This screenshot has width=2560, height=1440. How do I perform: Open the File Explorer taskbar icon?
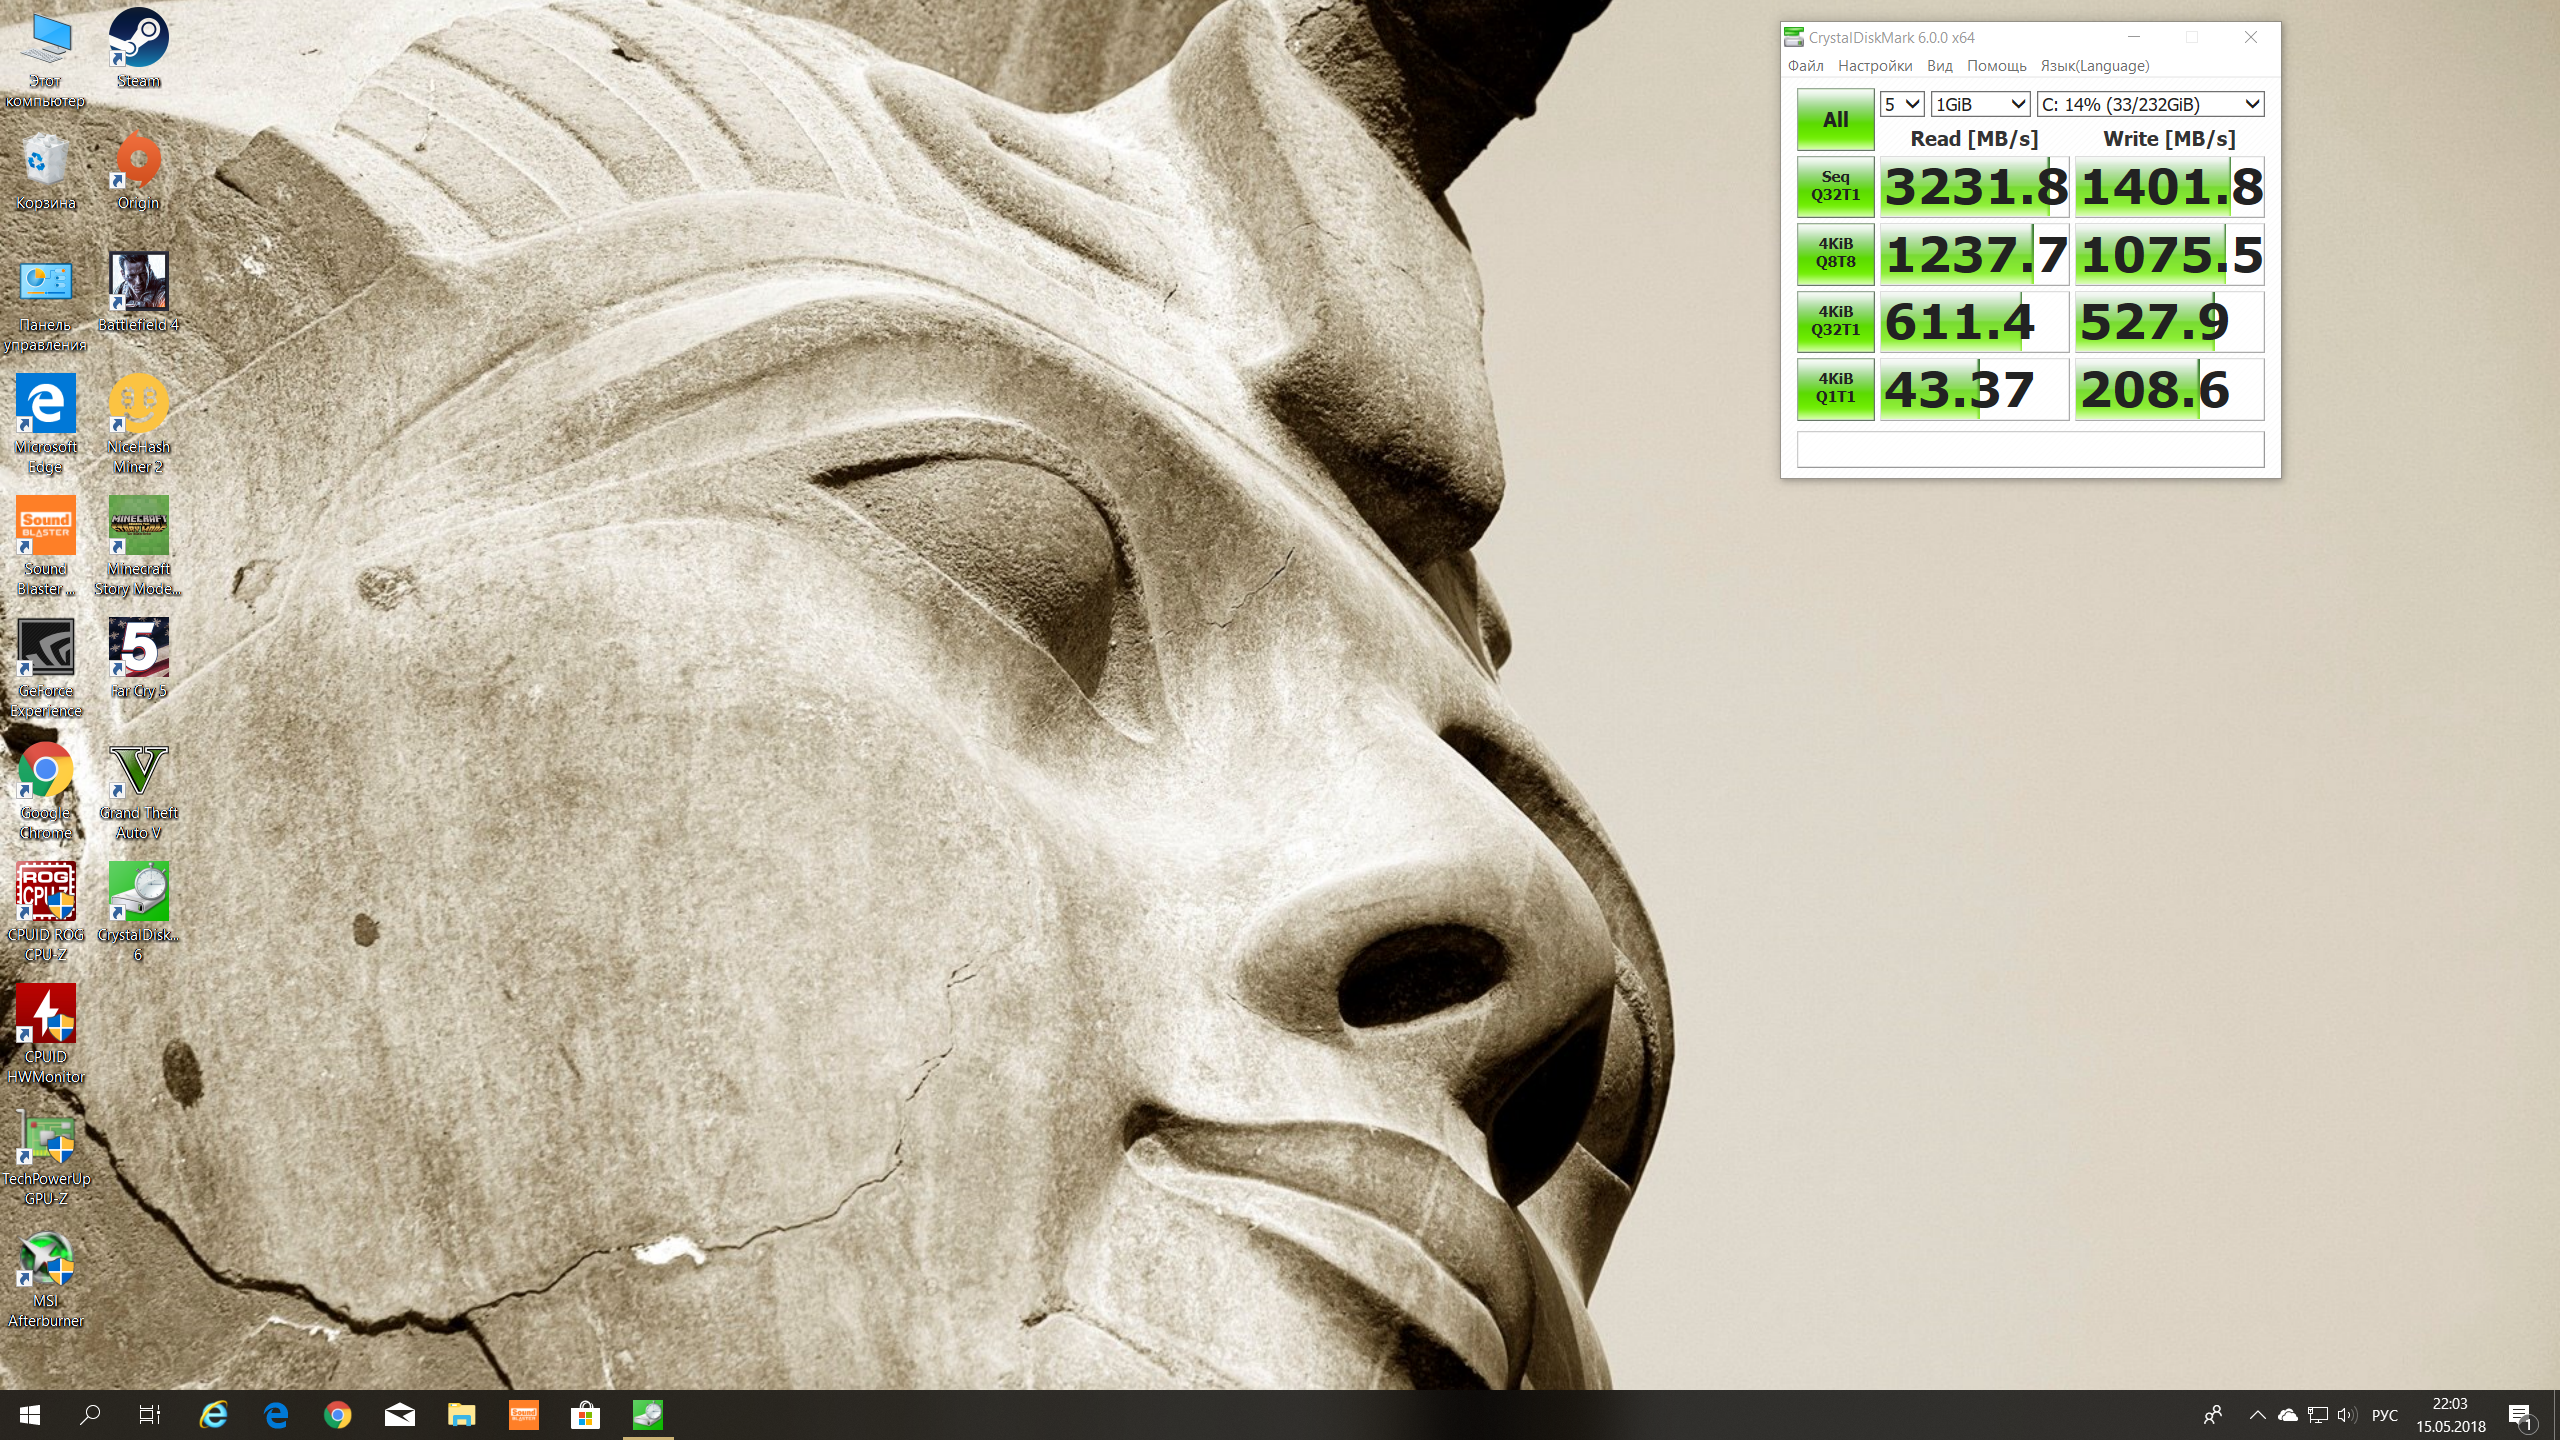pyautogui.click(x=461, y=1415)
